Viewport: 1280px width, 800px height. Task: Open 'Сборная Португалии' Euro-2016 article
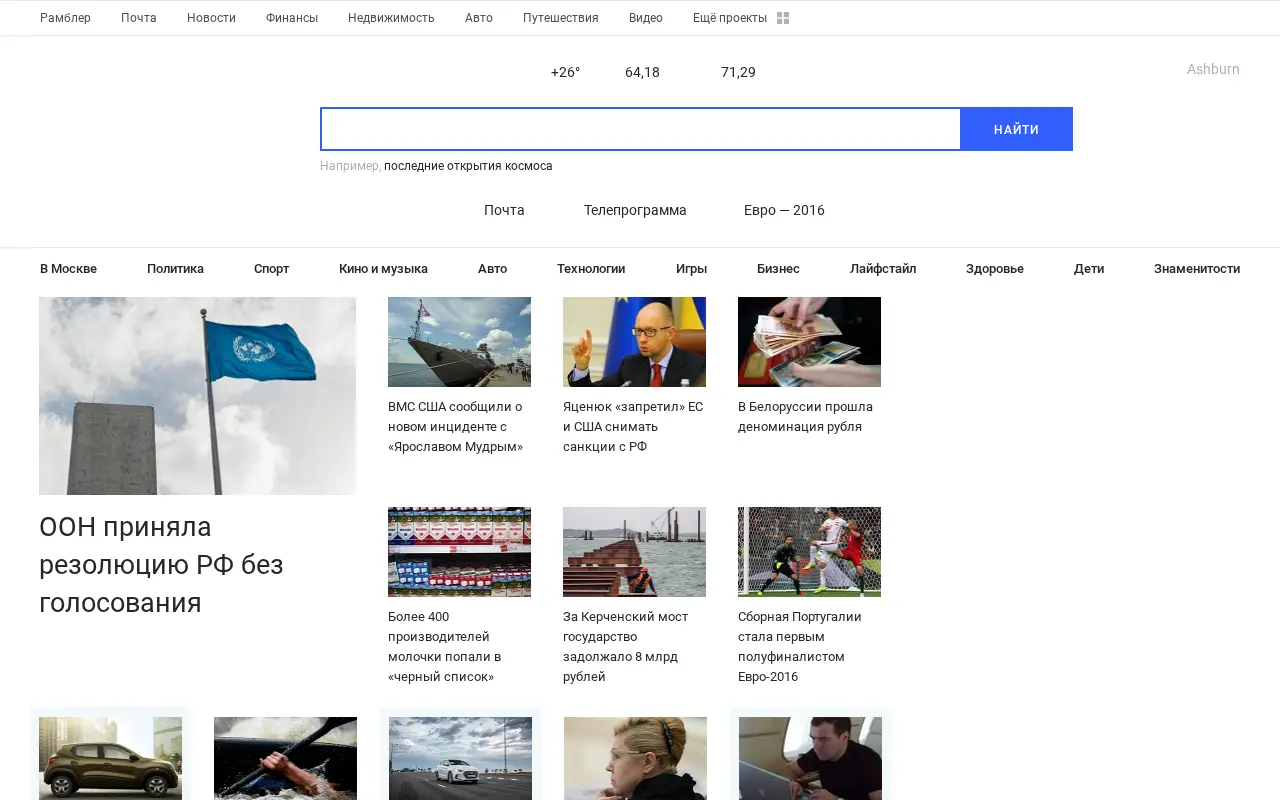[x=800, y=647]
